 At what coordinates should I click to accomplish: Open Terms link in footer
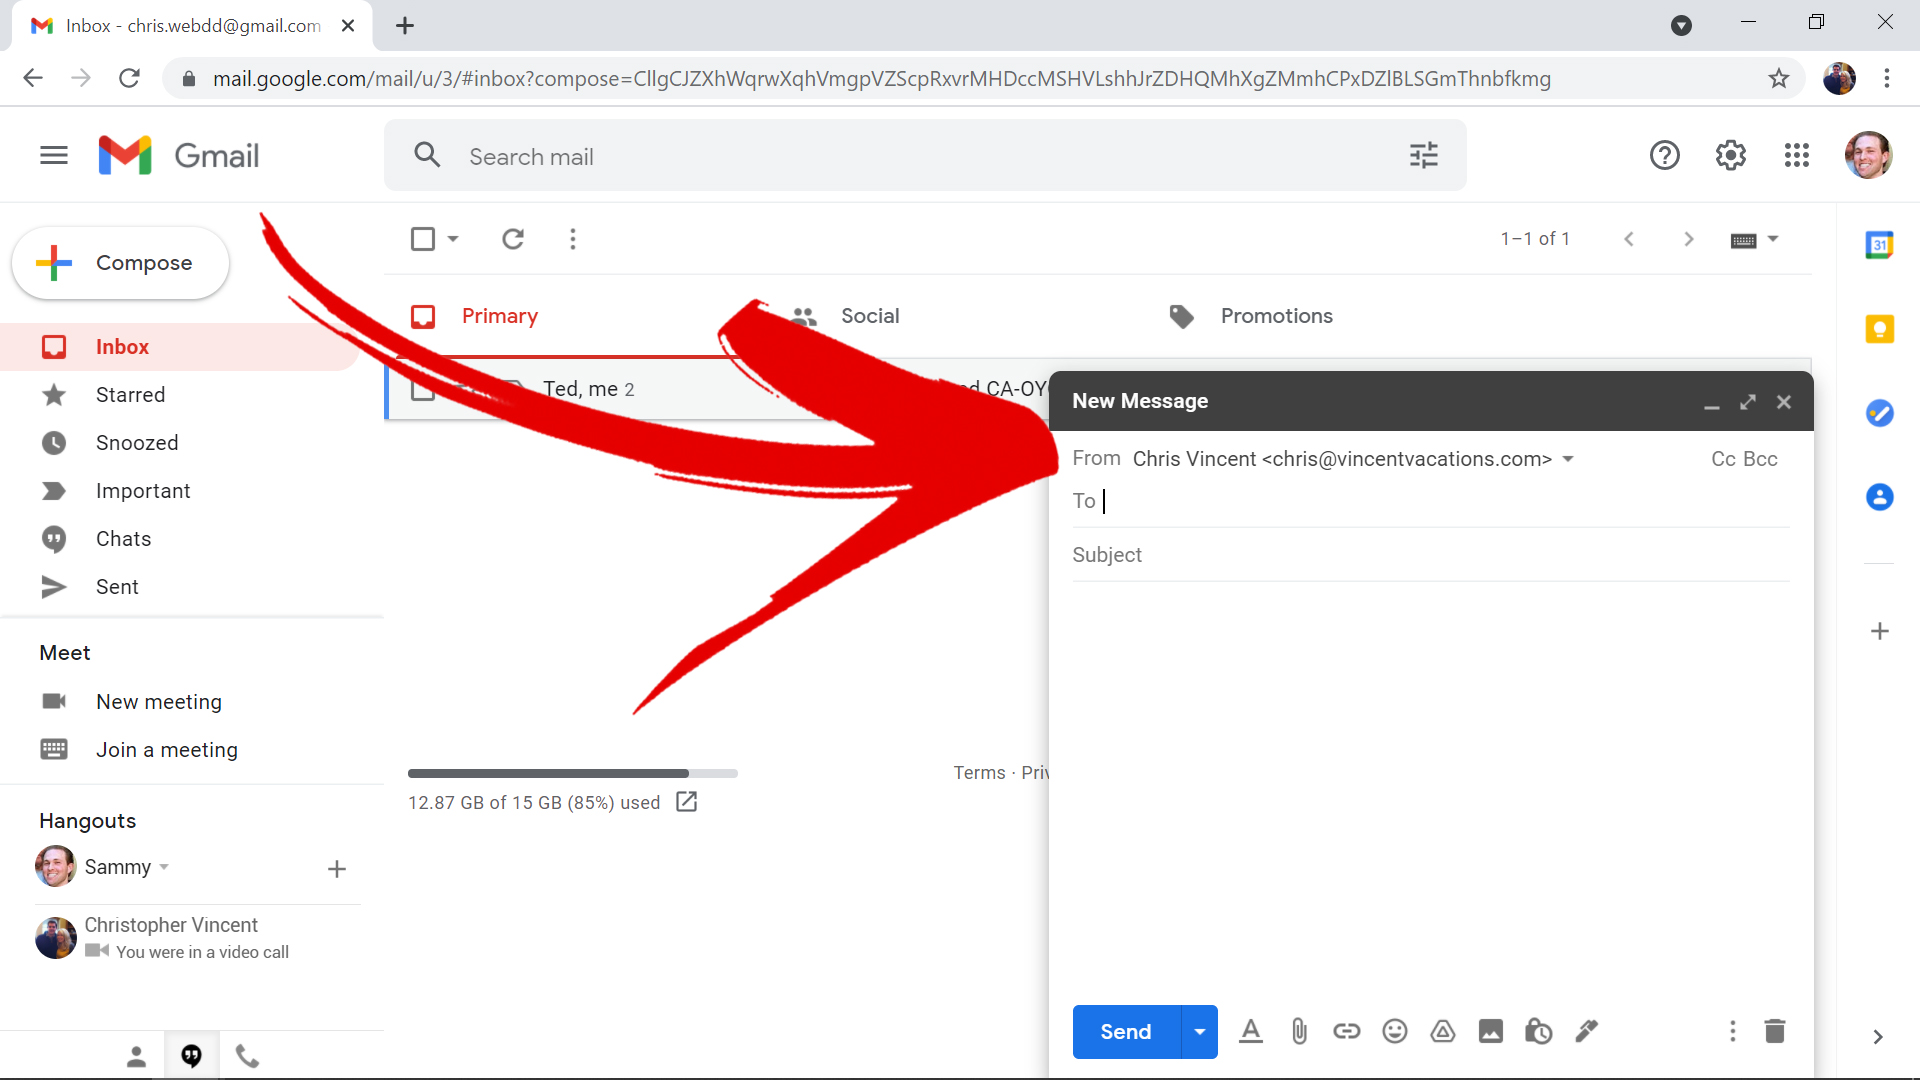(979, 773)
